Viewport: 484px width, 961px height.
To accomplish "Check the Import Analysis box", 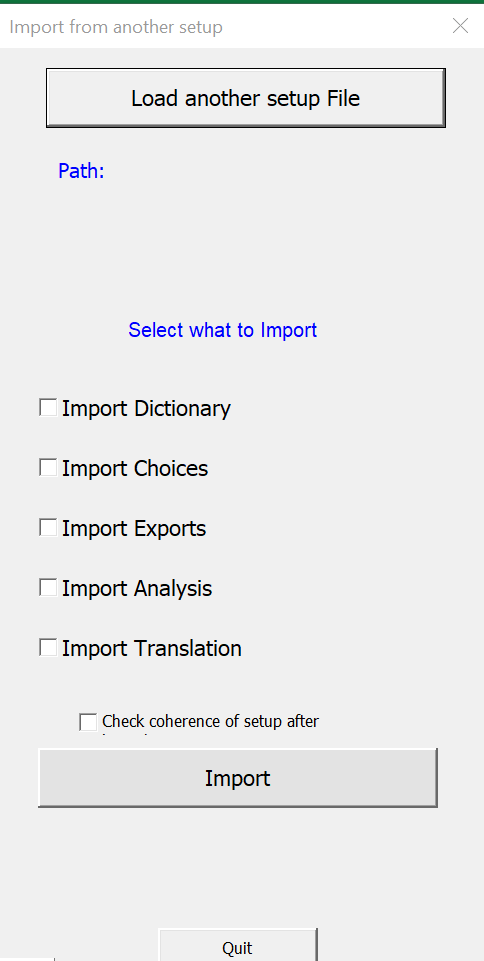I will tap(48, 588).
